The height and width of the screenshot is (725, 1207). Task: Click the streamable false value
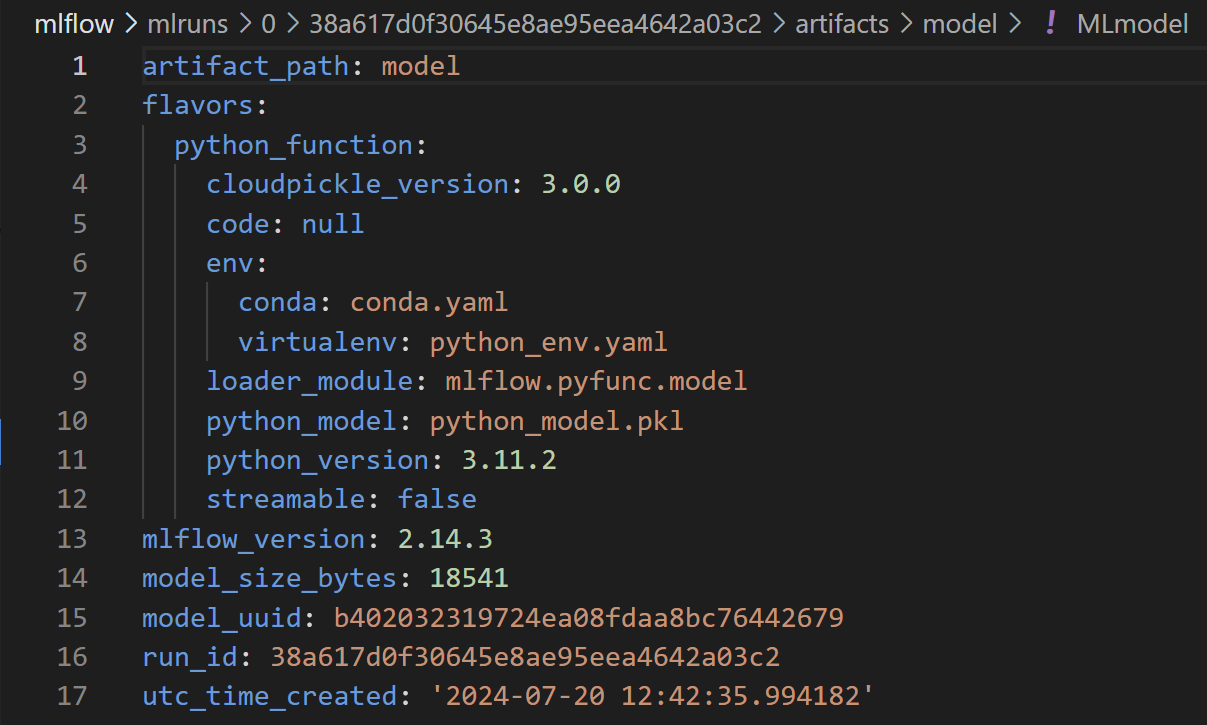pos(437,499)
